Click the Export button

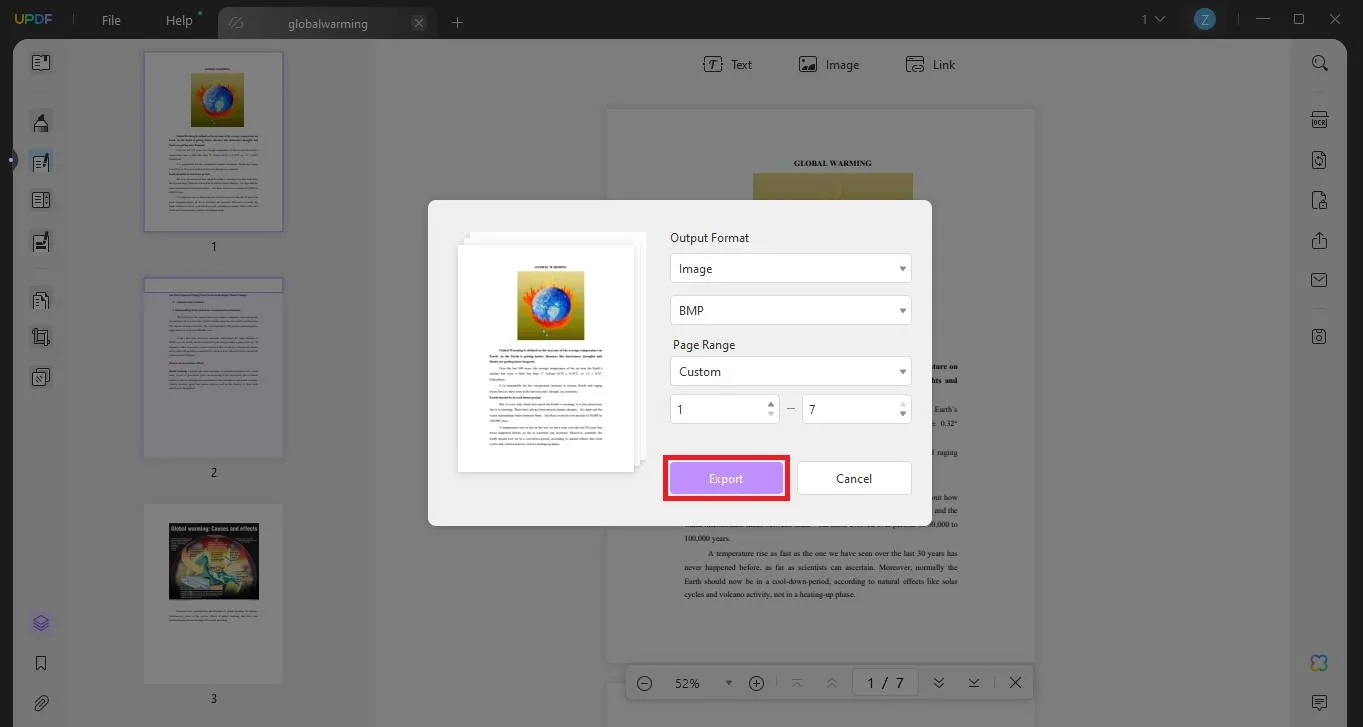(726, 478)
